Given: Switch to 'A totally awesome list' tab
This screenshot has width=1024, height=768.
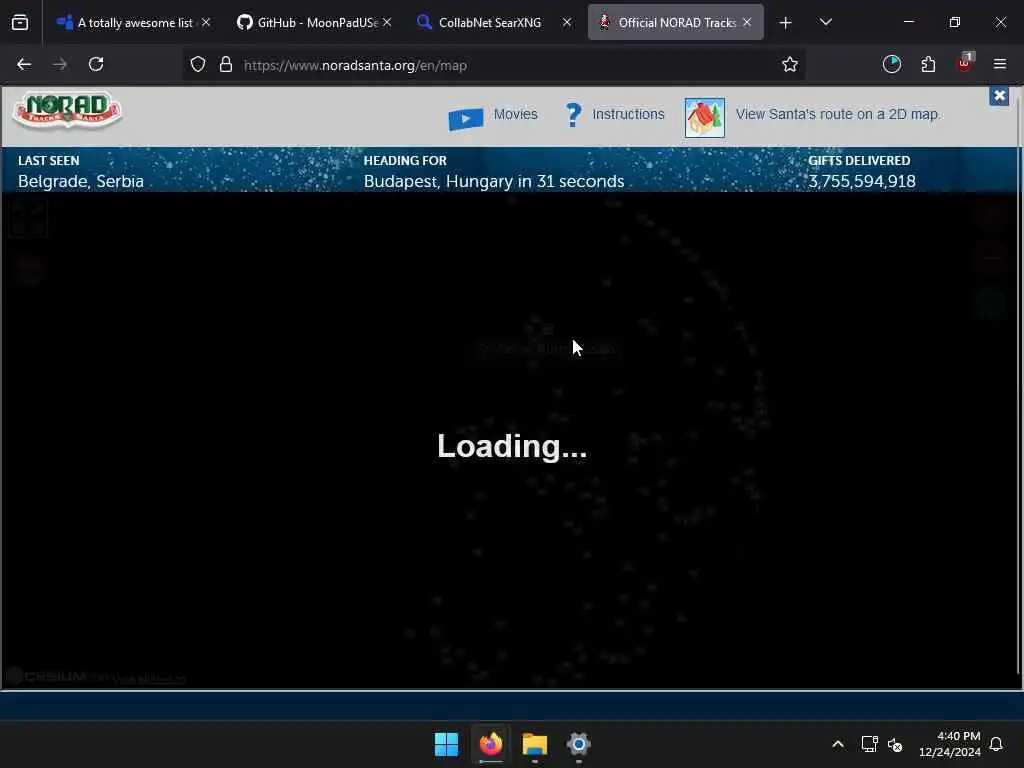Looking at the screenshot, I should click(x=133, y=22).
